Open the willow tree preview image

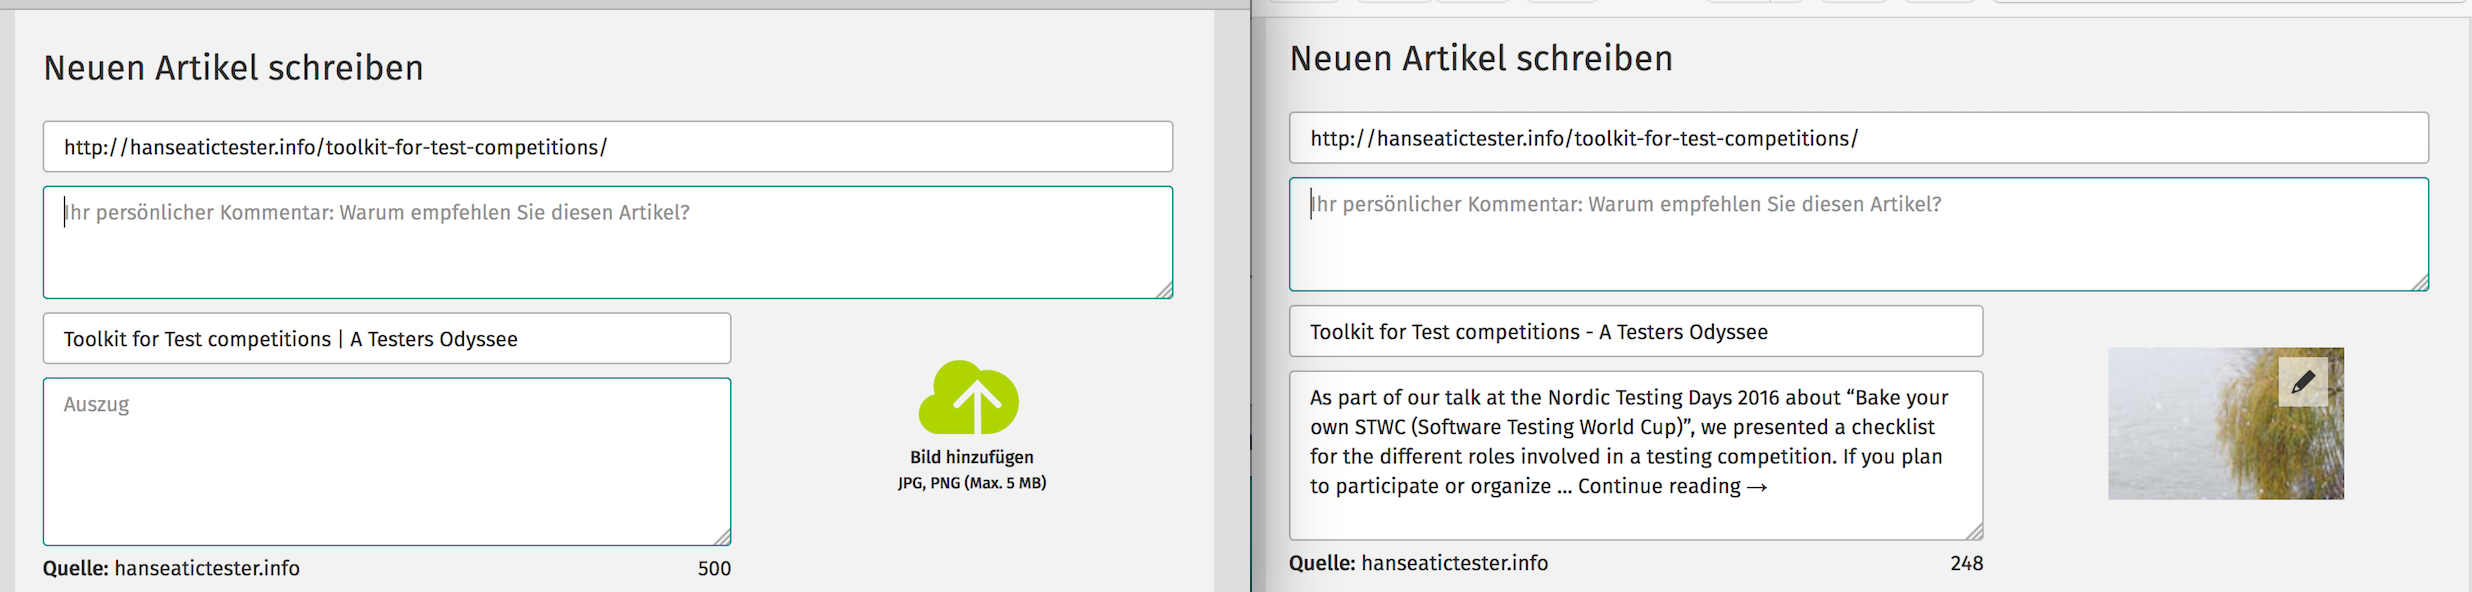coord(2226,423)
